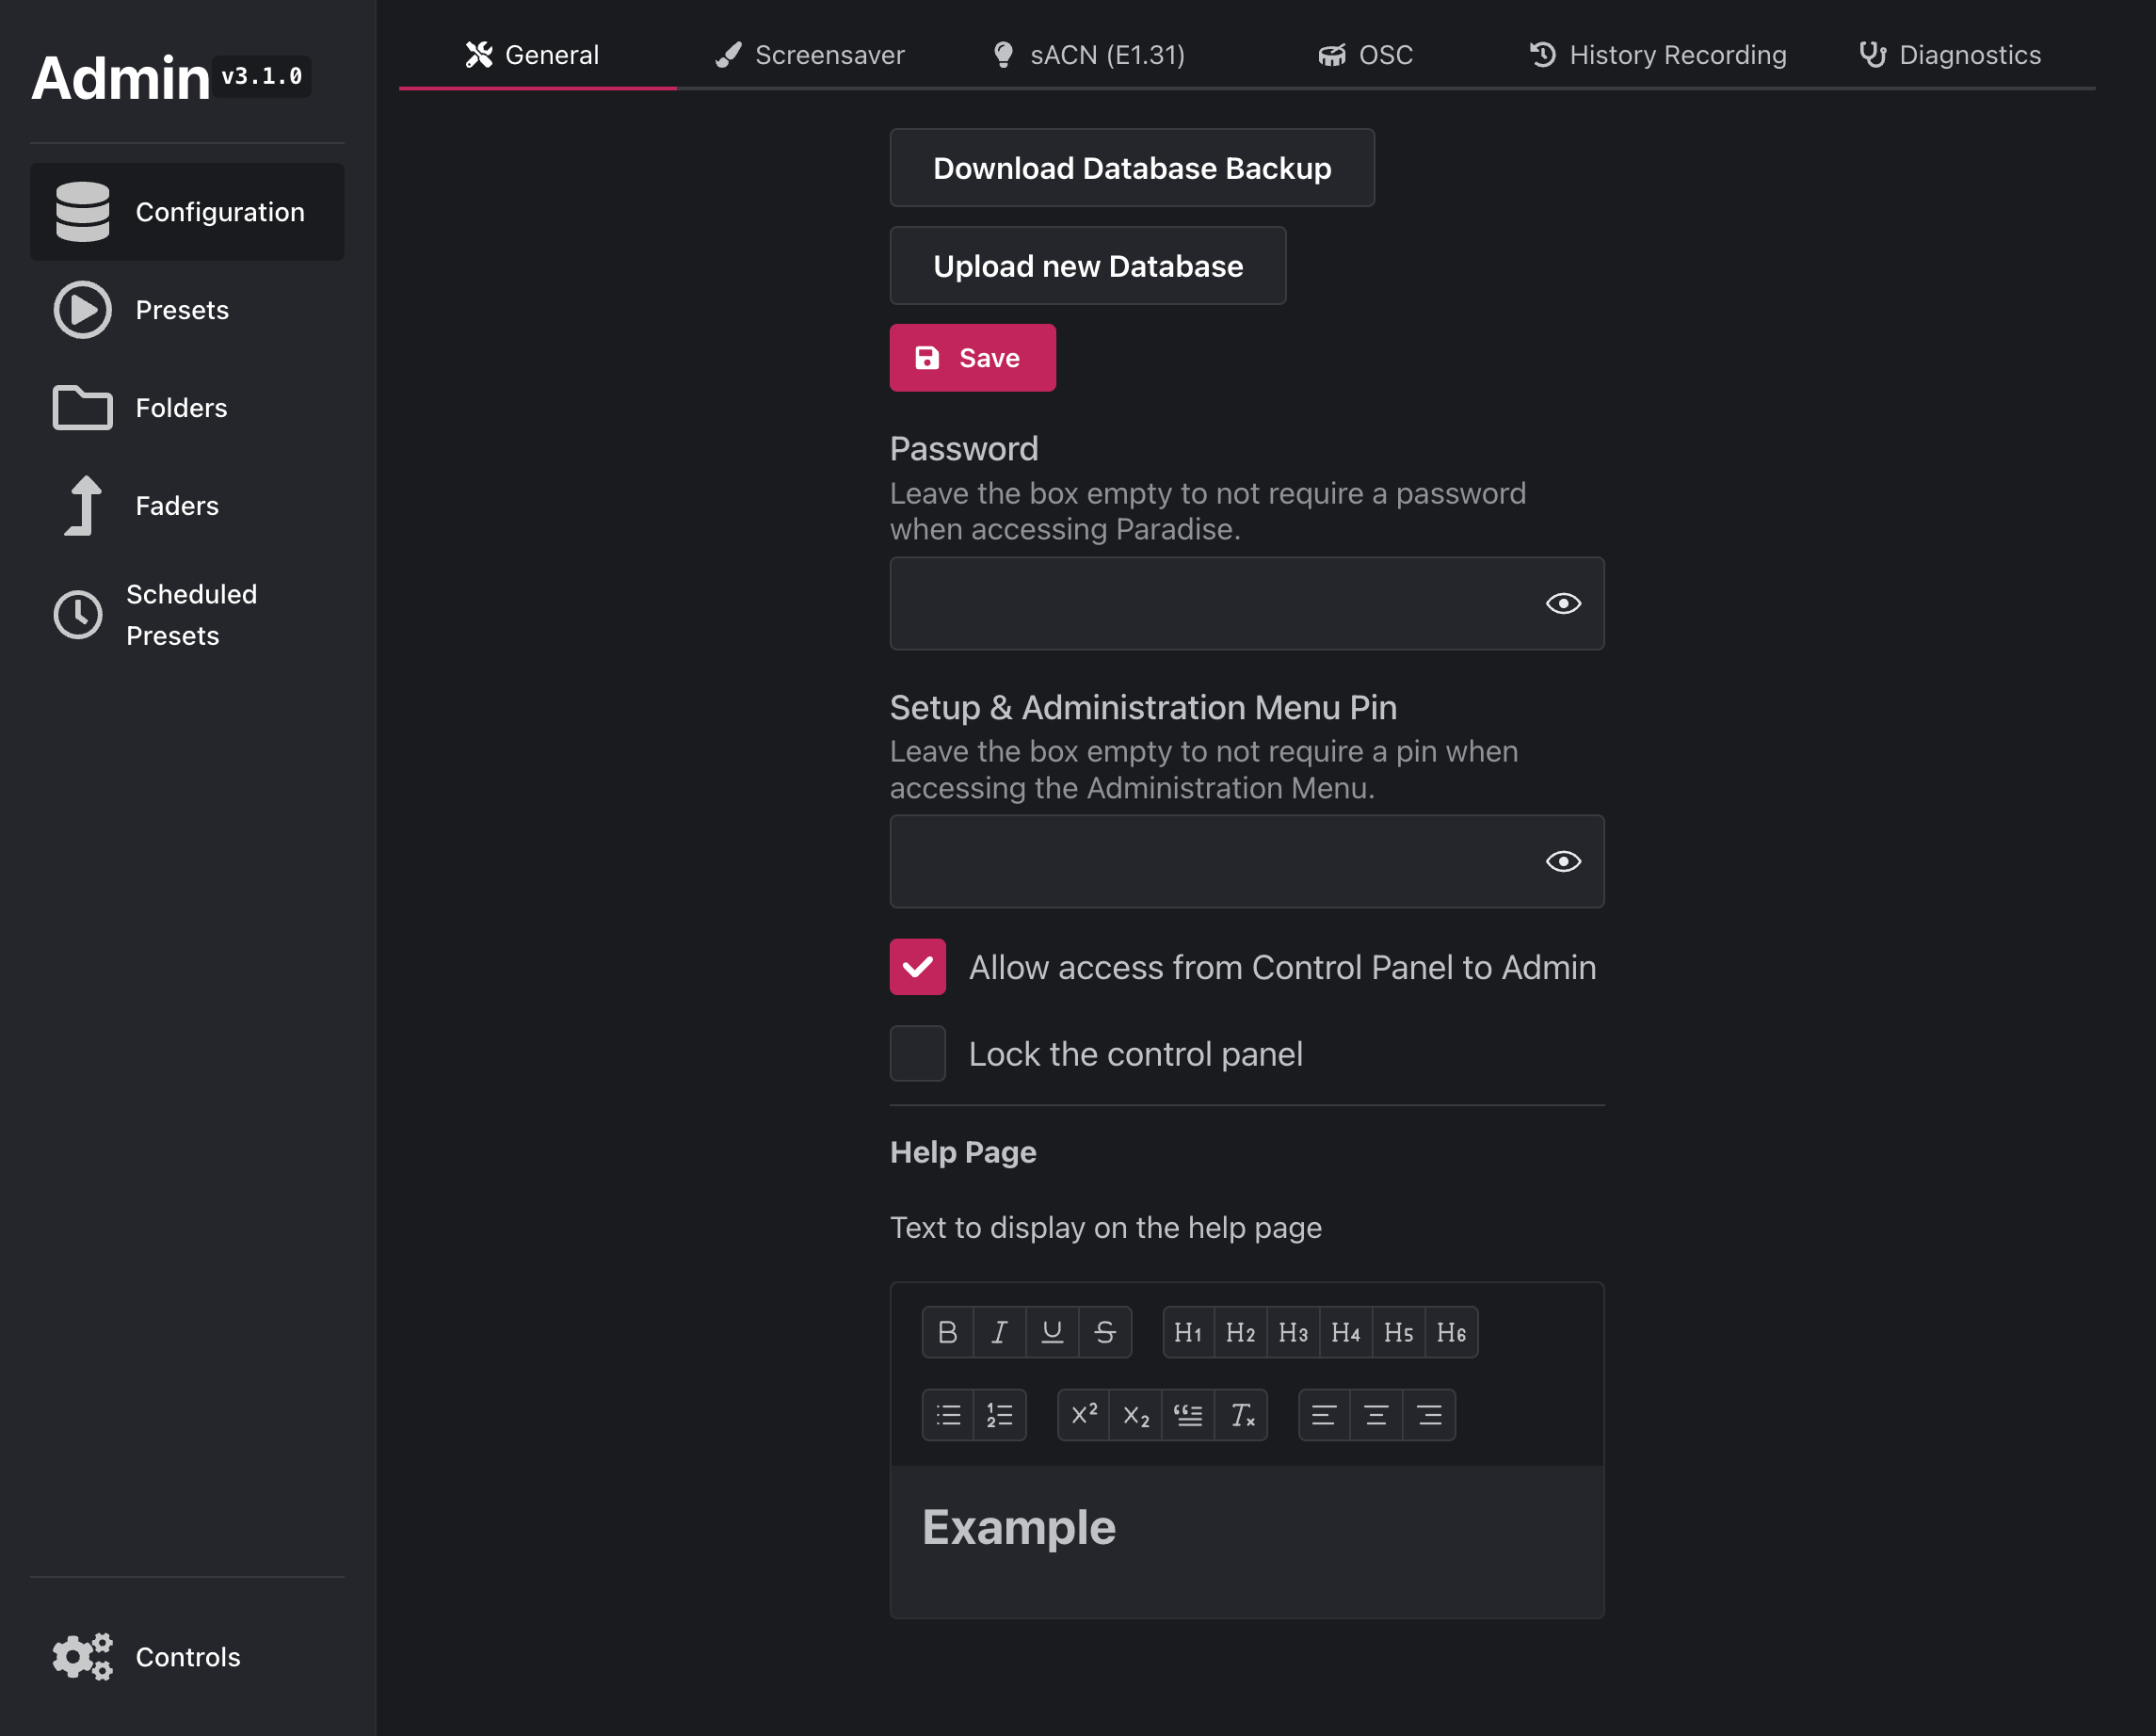Click Download Database Backup button
2156x1736 pixels.
[x=1132, y=167]
